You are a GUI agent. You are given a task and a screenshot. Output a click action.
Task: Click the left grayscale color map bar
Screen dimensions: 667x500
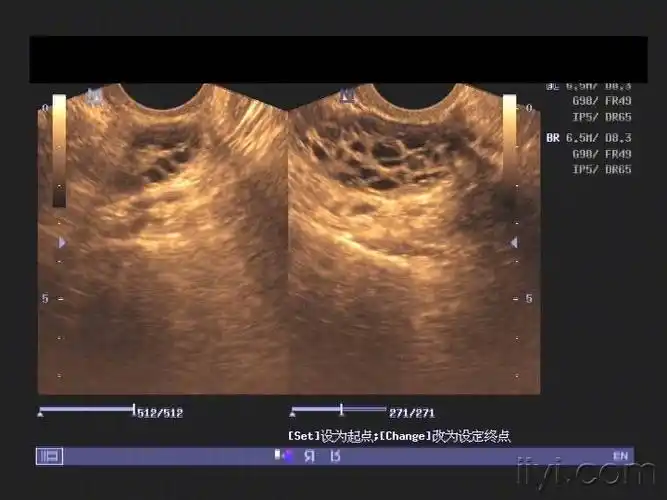click(59, 150)
